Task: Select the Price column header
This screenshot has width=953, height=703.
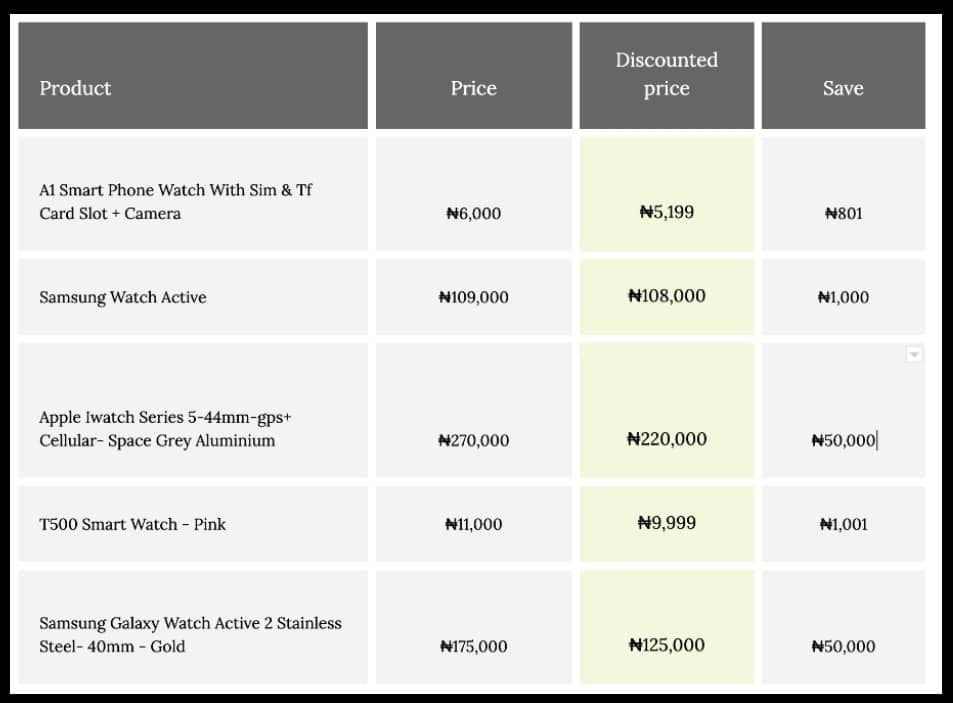Action: (473, 77)
